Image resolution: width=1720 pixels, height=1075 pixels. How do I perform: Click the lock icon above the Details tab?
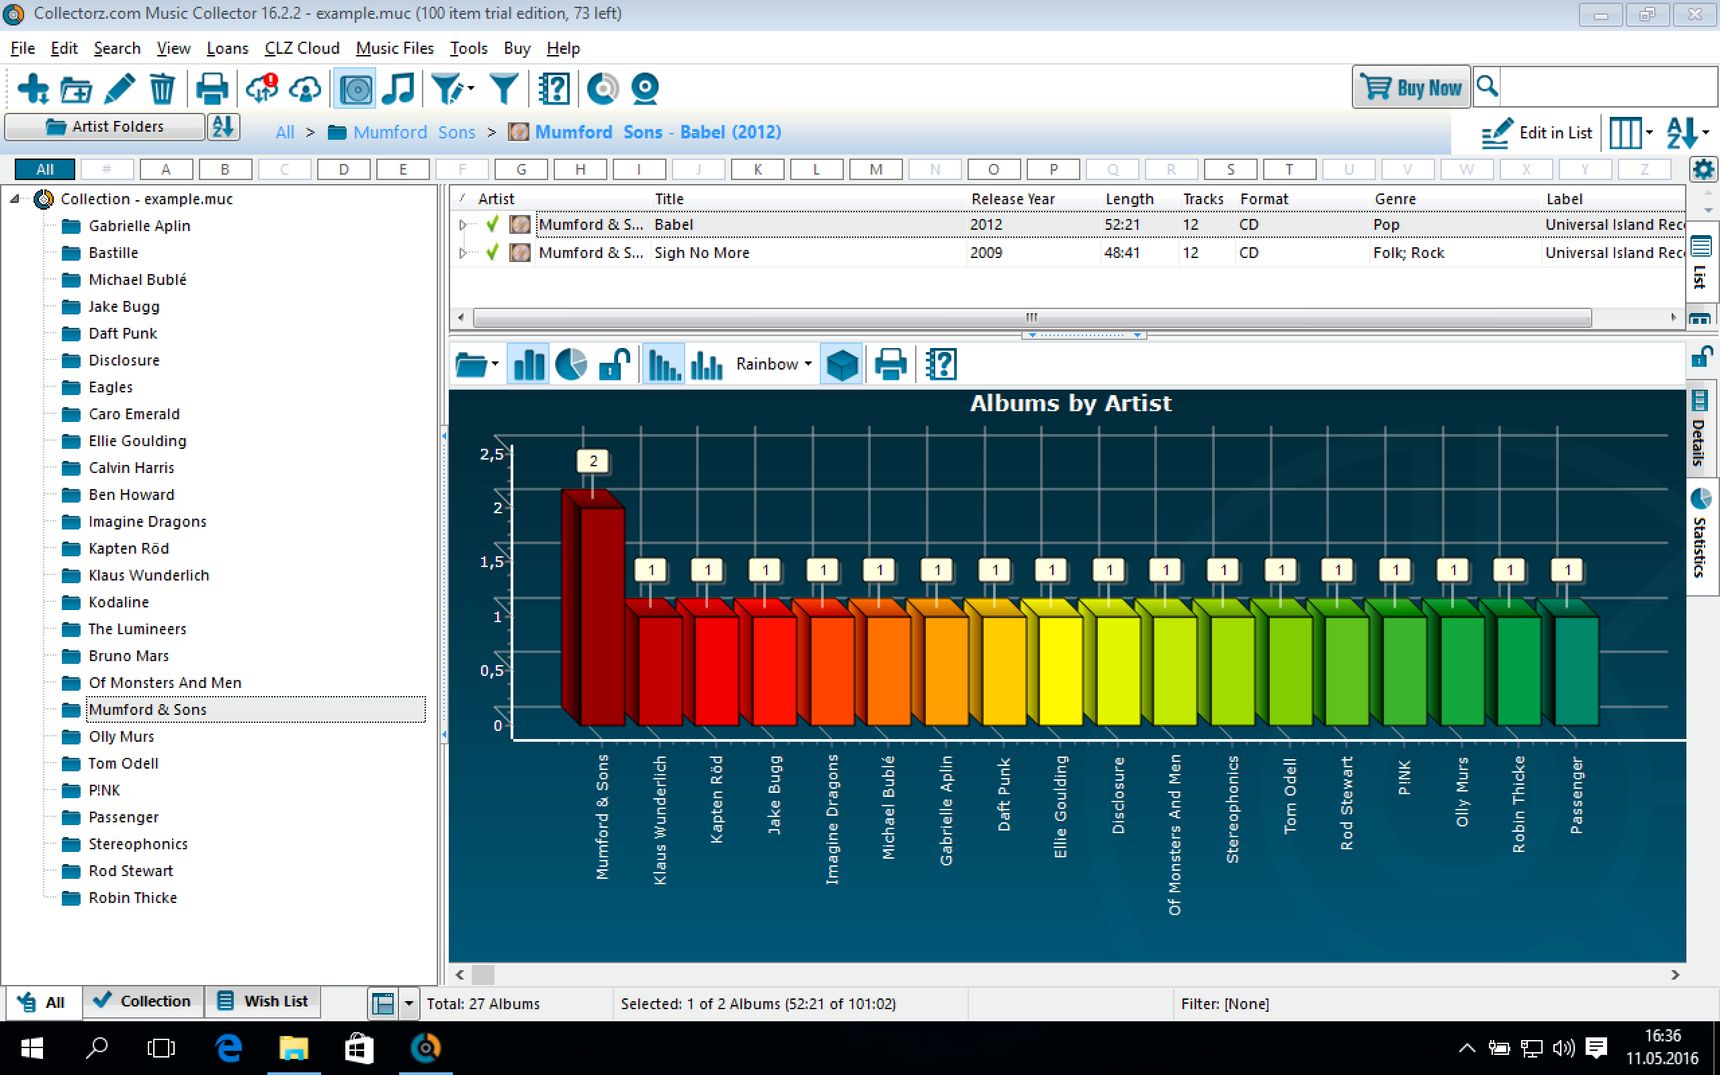[1702, 356]
